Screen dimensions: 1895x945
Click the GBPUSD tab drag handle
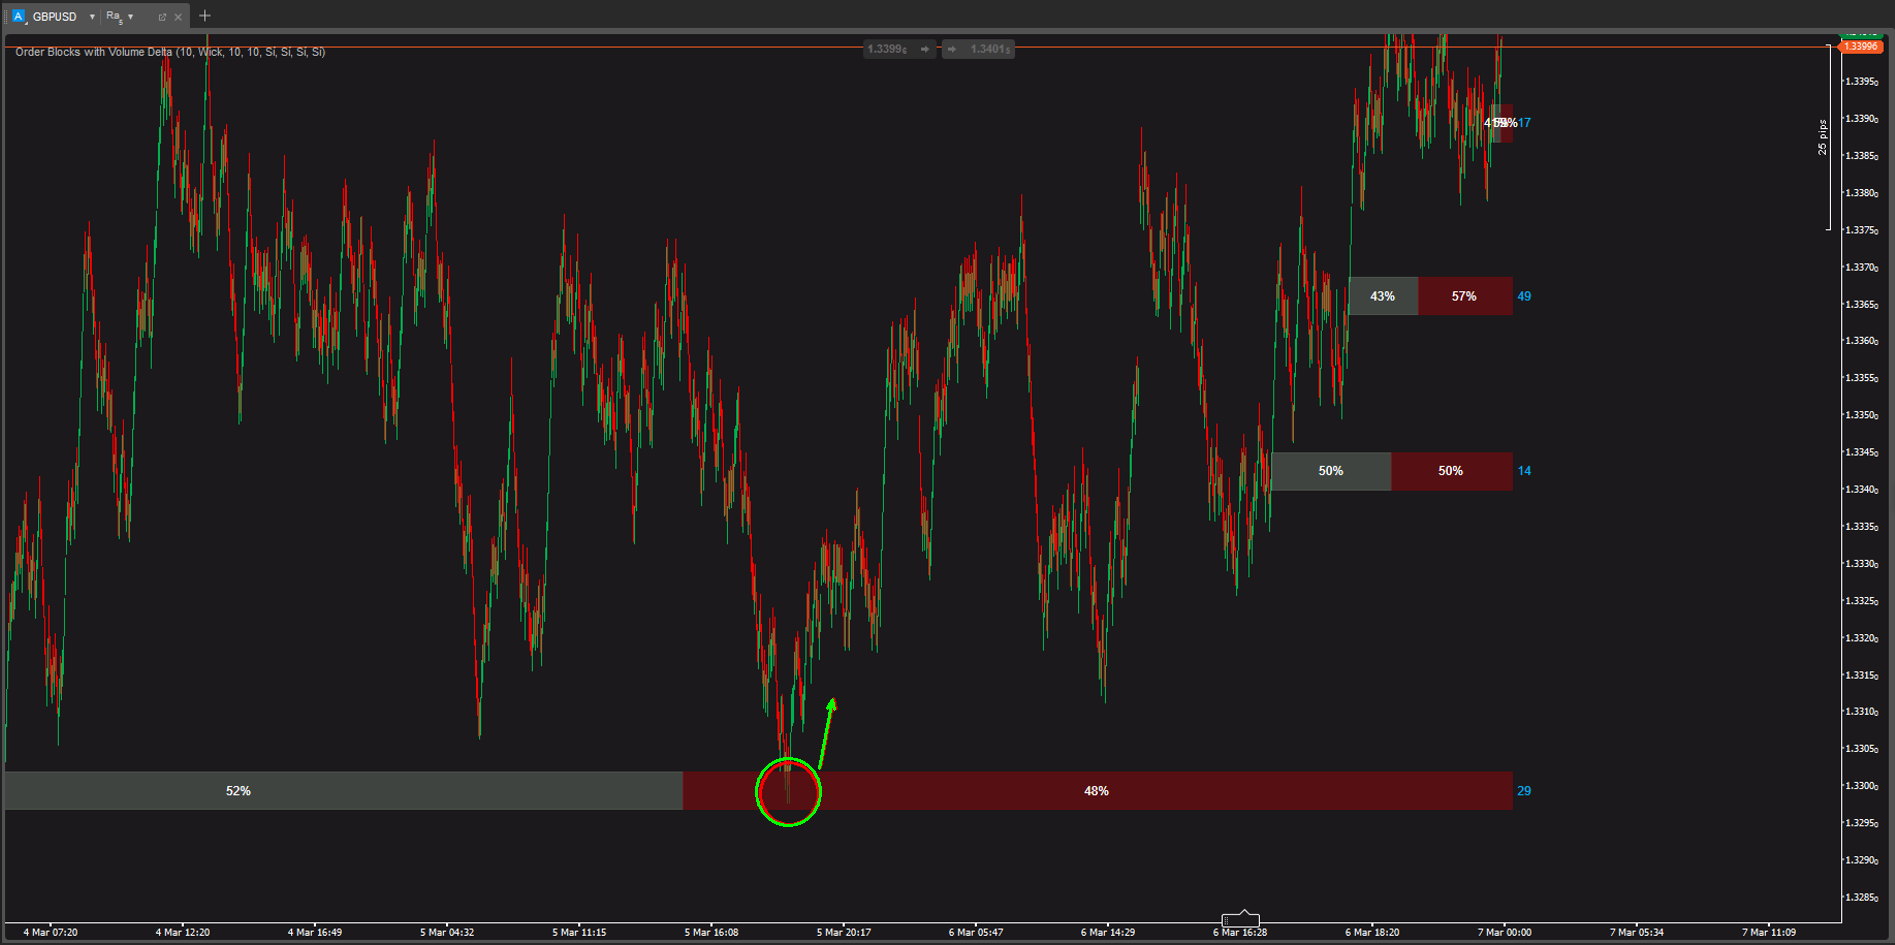pos(6,17)
